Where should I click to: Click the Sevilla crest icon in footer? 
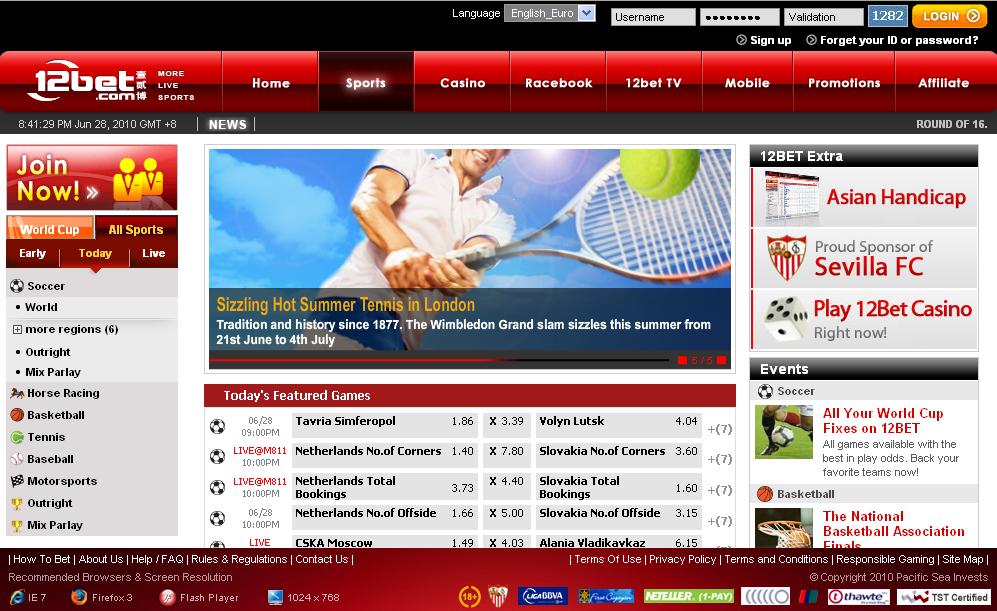(x=498, y=596)
